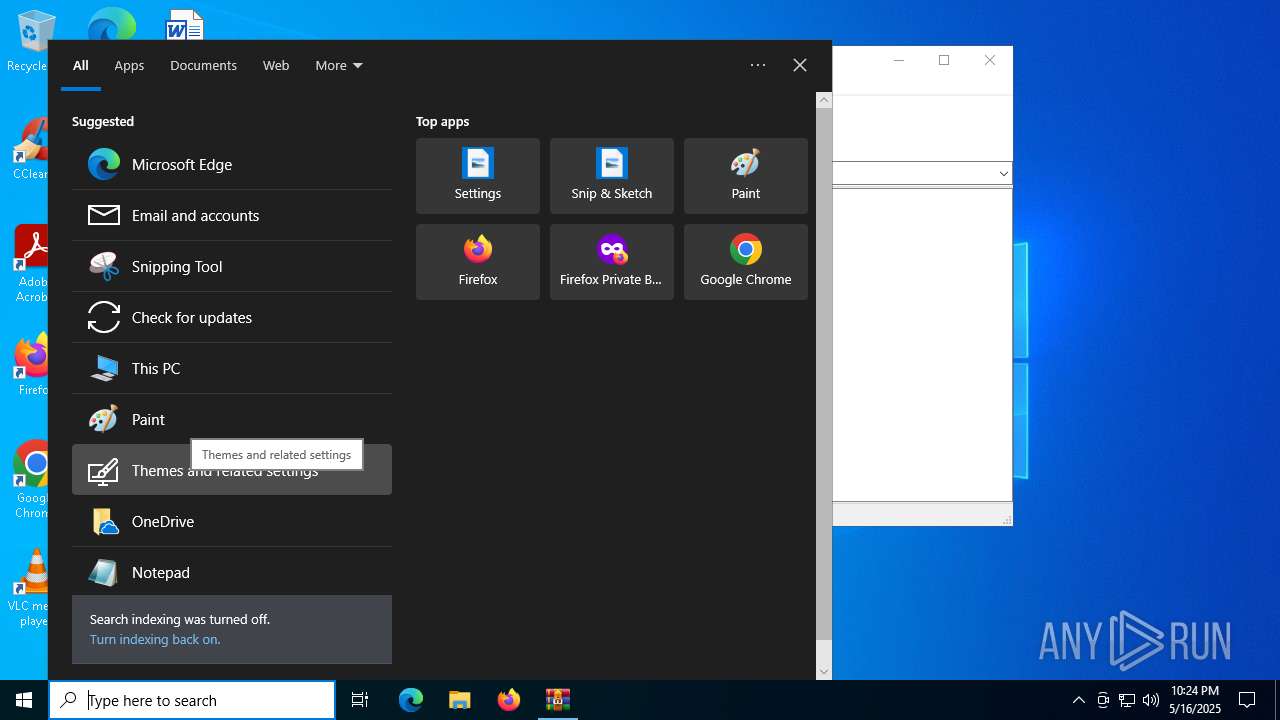Launch Google Chrome from Top apps
This screenshot has width=1280, height=720.
tap(746, 262)
